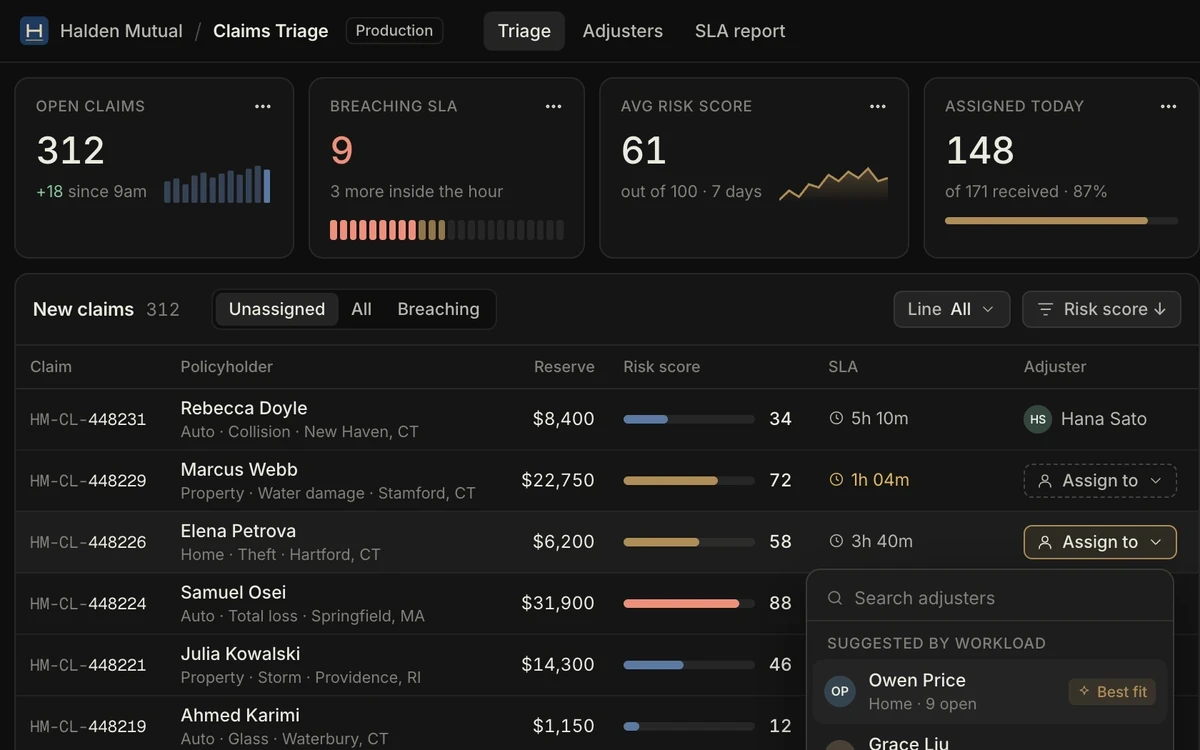Click policyholder Marcus Webb
The image size is (1200, 750).
(x=239, y=469)
